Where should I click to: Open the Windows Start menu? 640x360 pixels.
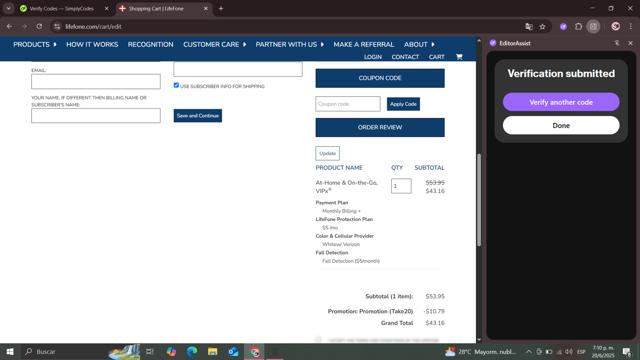[10, 351]
